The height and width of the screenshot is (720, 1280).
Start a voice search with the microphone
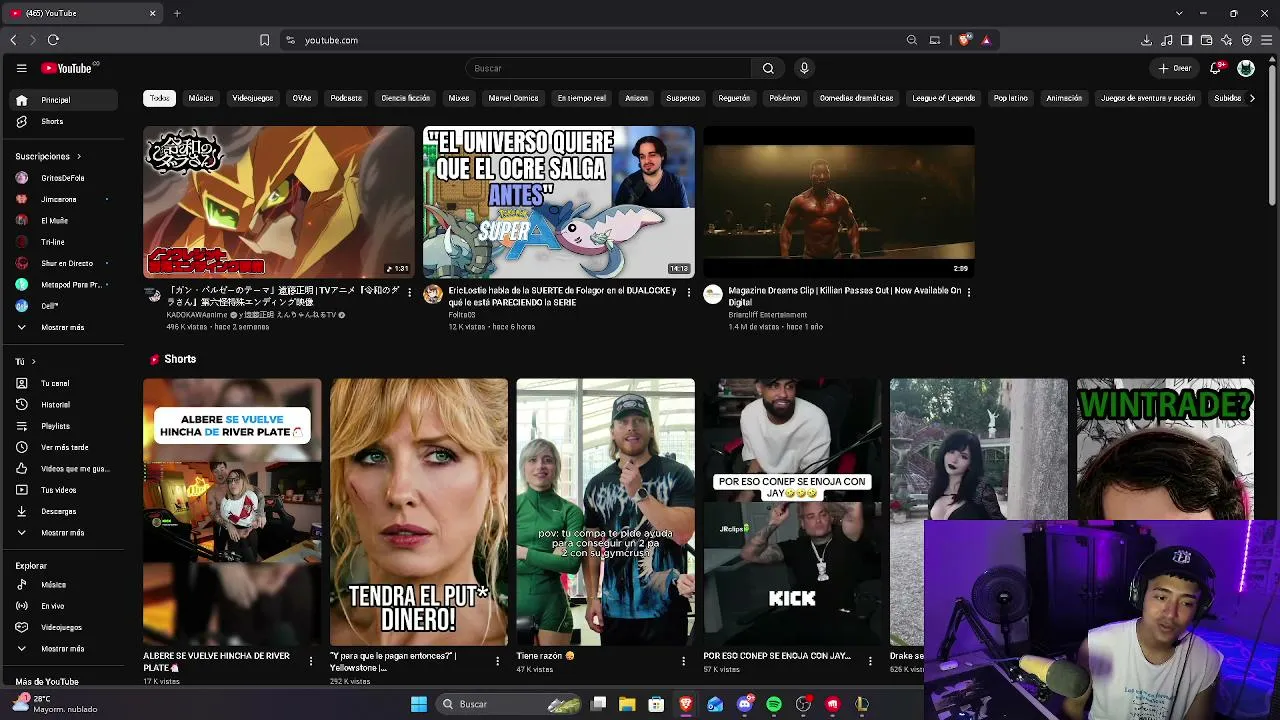click(804, 68)
